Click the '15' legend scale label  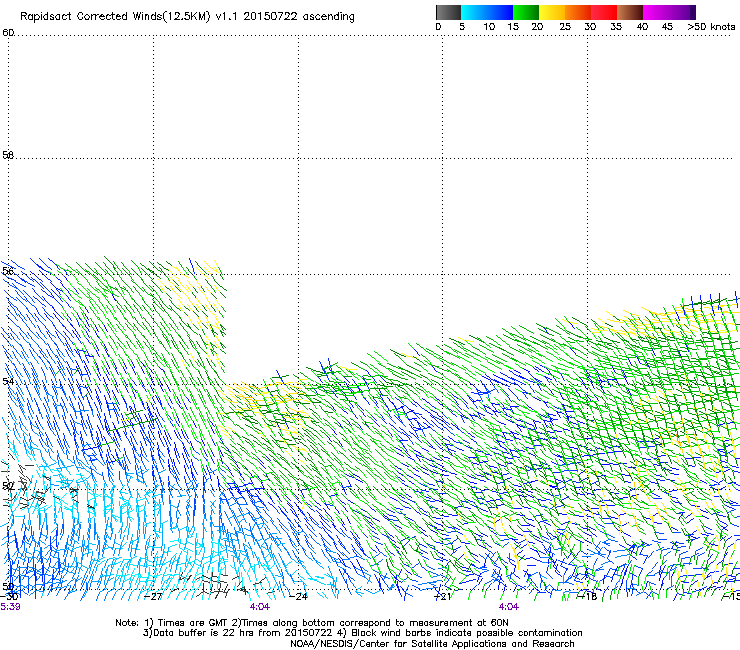513,27
